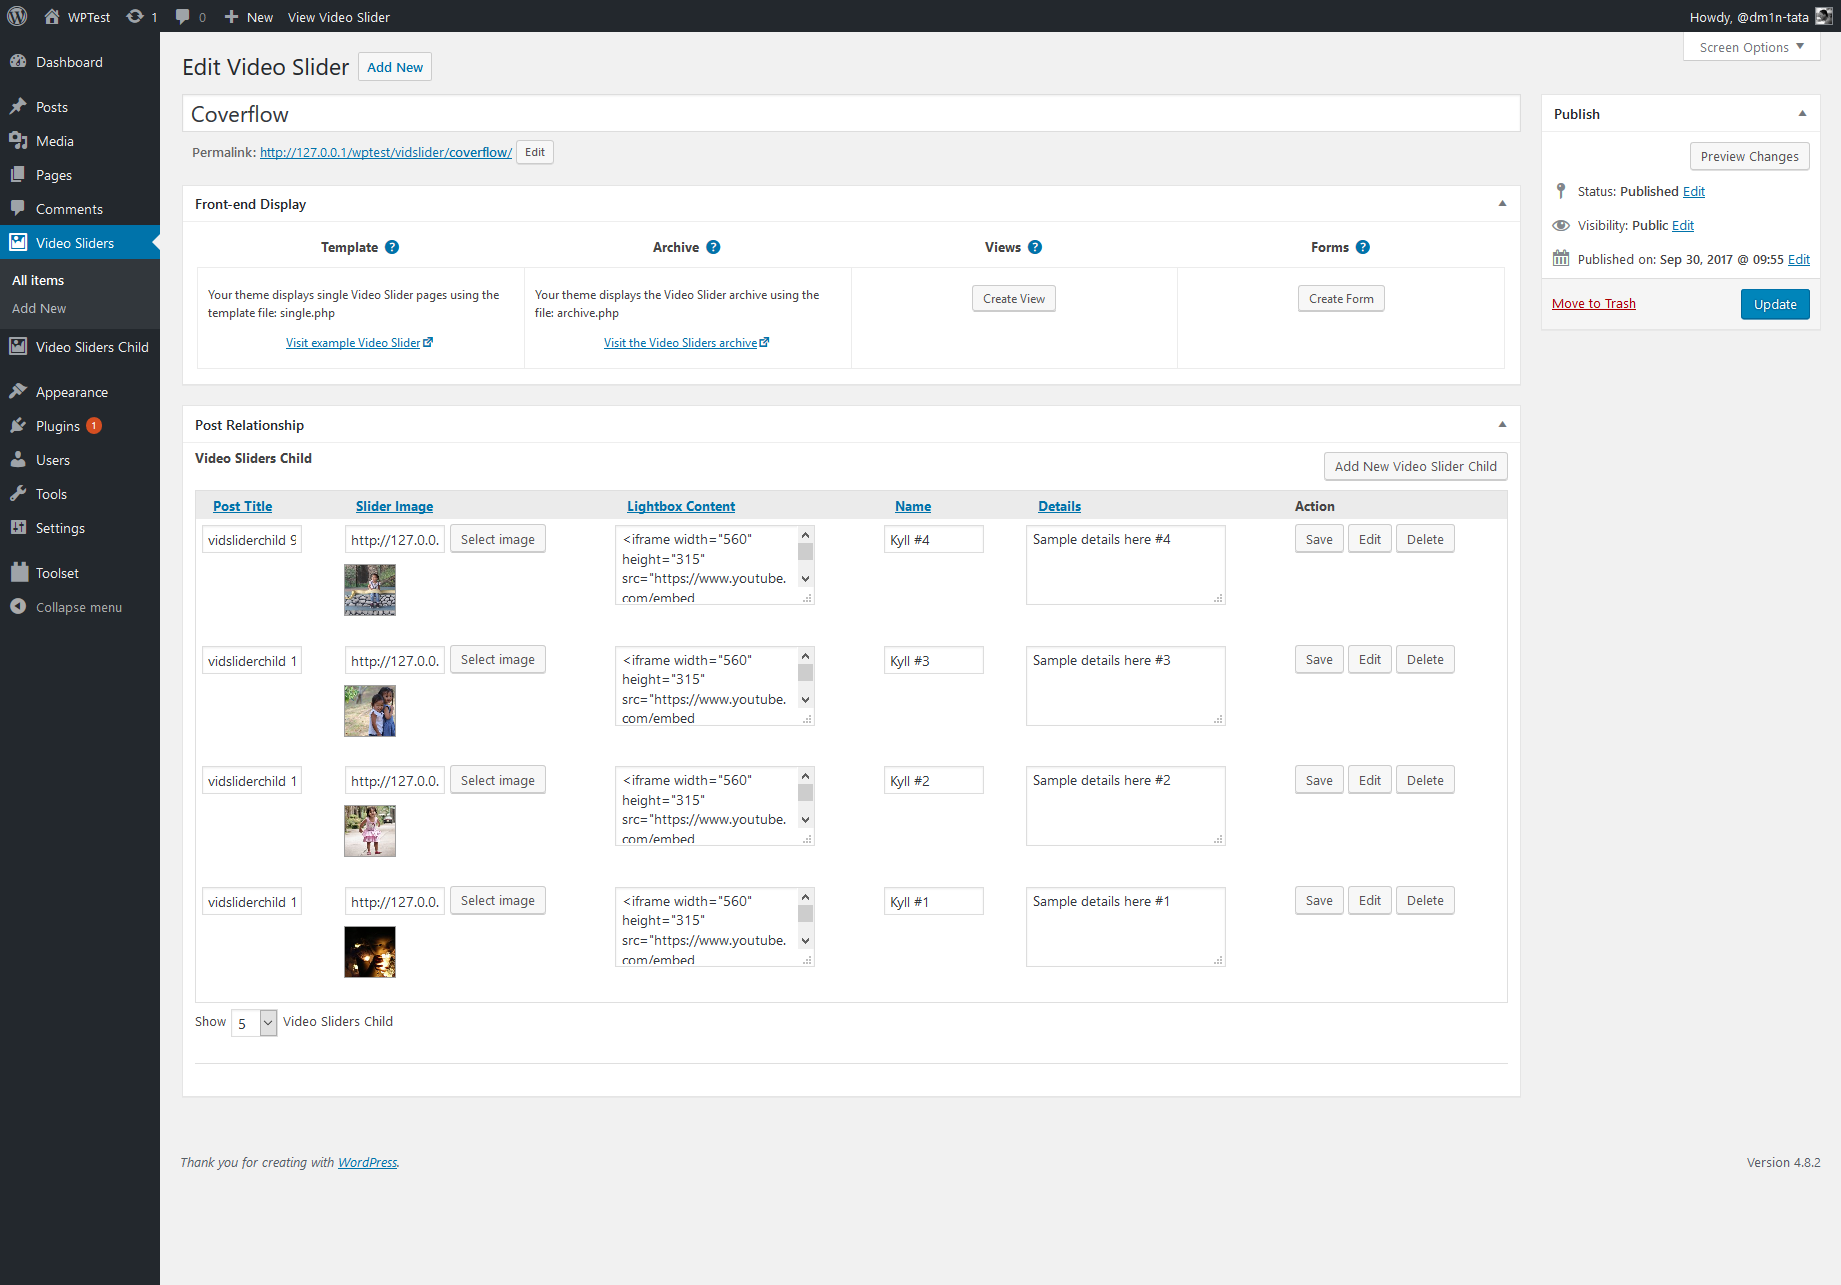Sort by Lightbox Content column
This screenshot has width=1841, height=1285.
[x=681, y=506]
